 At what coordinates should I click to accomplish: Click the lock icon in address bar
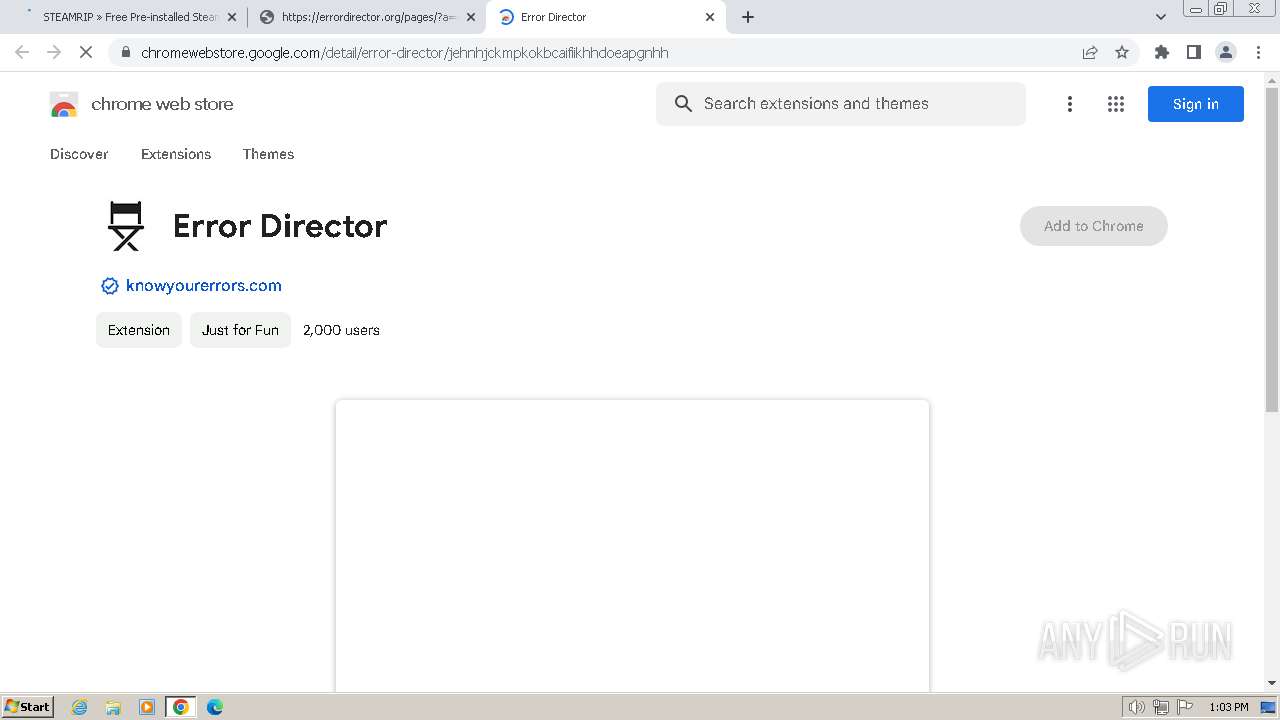(126, 53)
